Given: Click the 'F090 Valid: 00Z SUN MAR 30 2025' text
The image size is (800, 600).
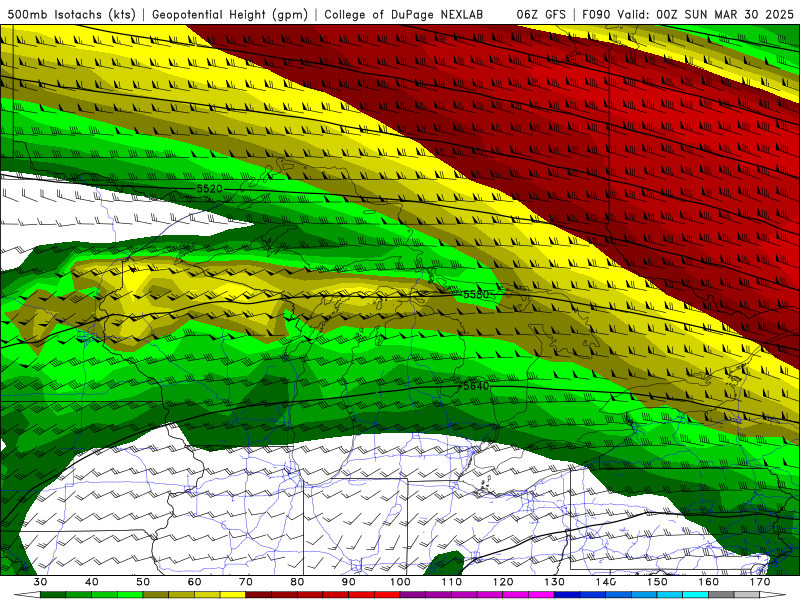Looking at the screenshot, I should point(688,14).
